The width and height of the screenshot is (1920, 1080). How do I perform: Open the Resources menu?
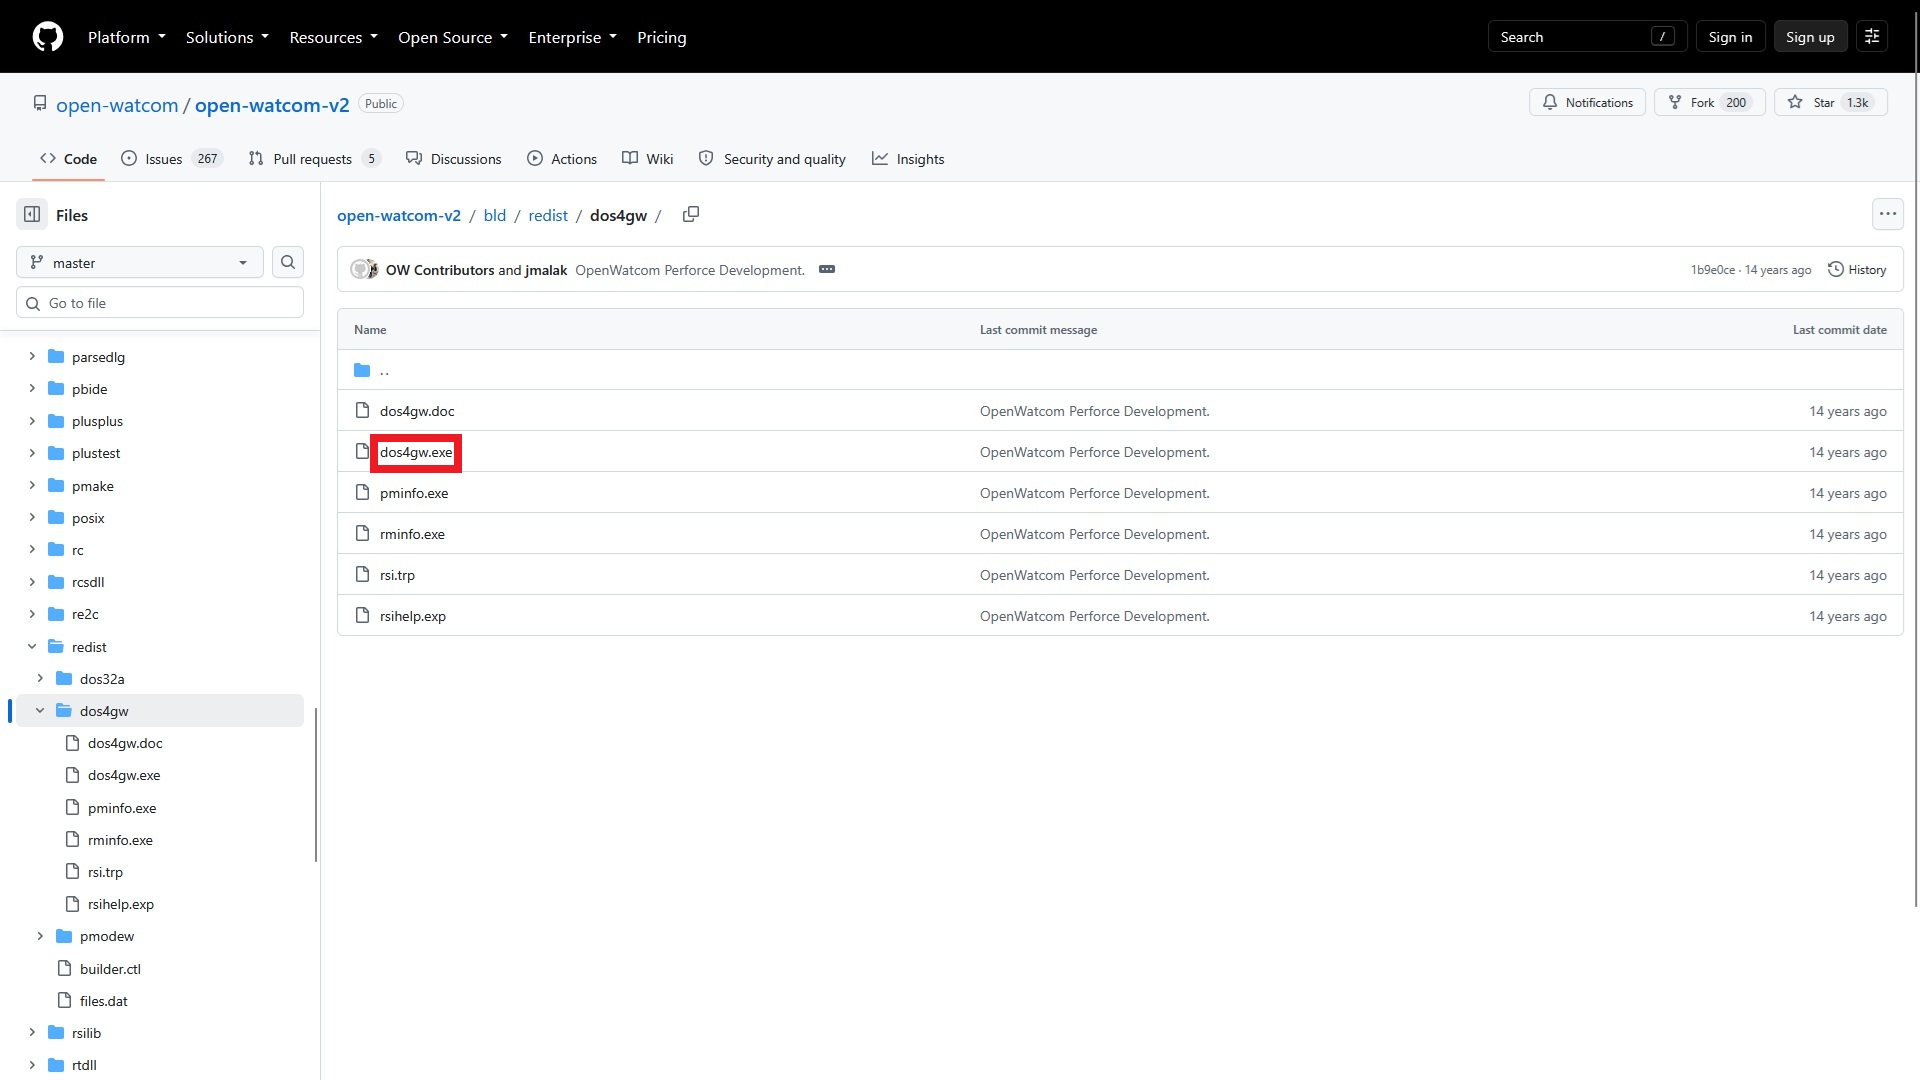(x=333, y=37)
